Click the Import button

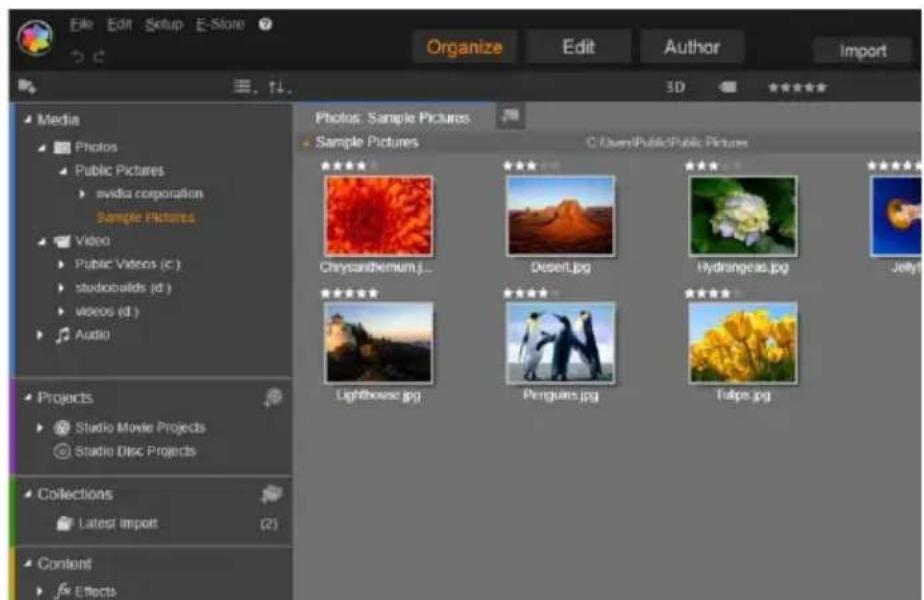863,51
